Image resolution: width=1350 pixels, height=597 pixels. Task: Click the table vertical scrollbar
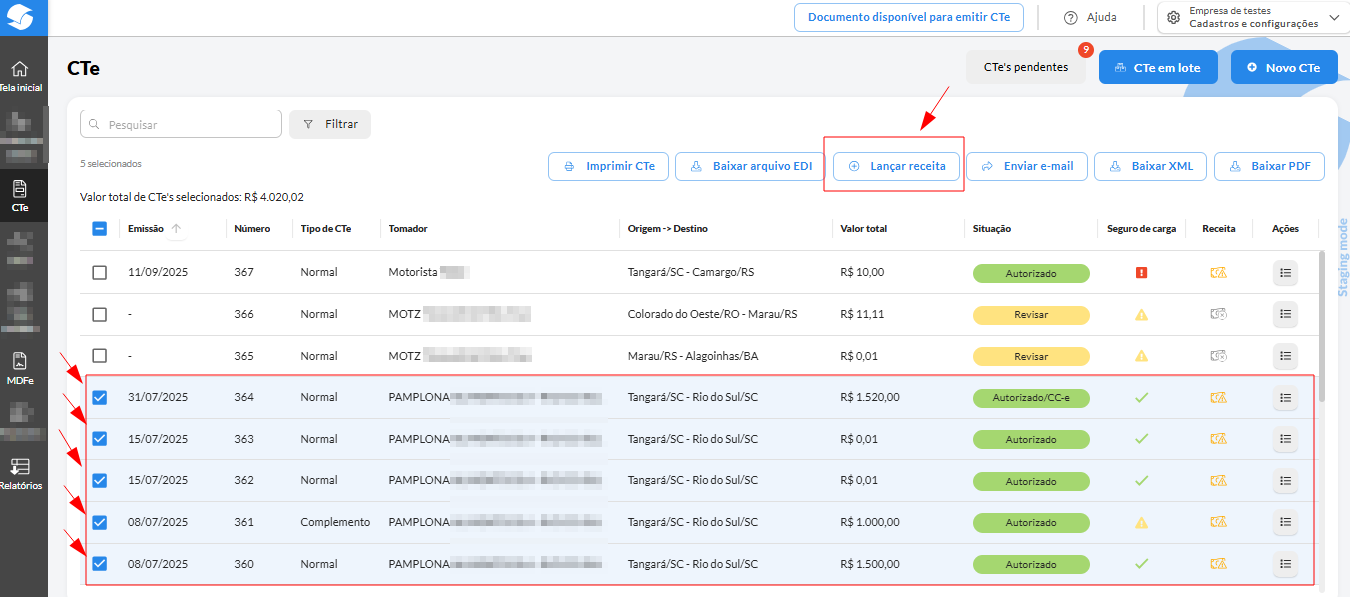tap(1323, 325)
